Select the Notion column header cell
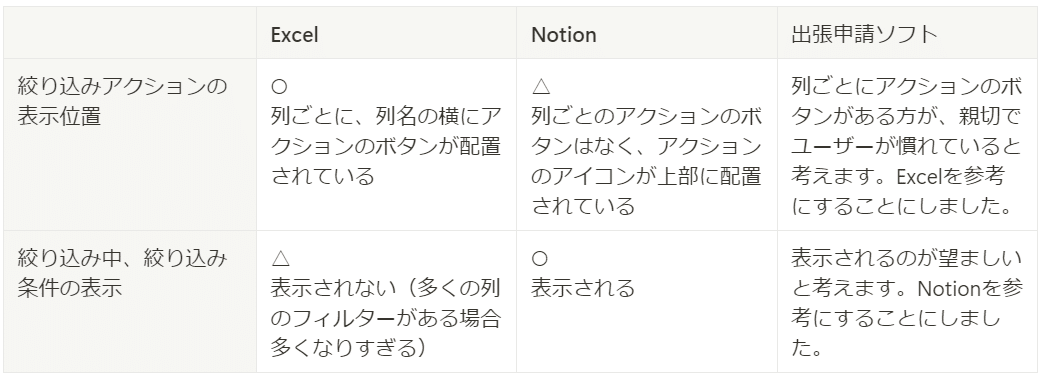Viewport: 1038px width, 375px height. (647, 34)
